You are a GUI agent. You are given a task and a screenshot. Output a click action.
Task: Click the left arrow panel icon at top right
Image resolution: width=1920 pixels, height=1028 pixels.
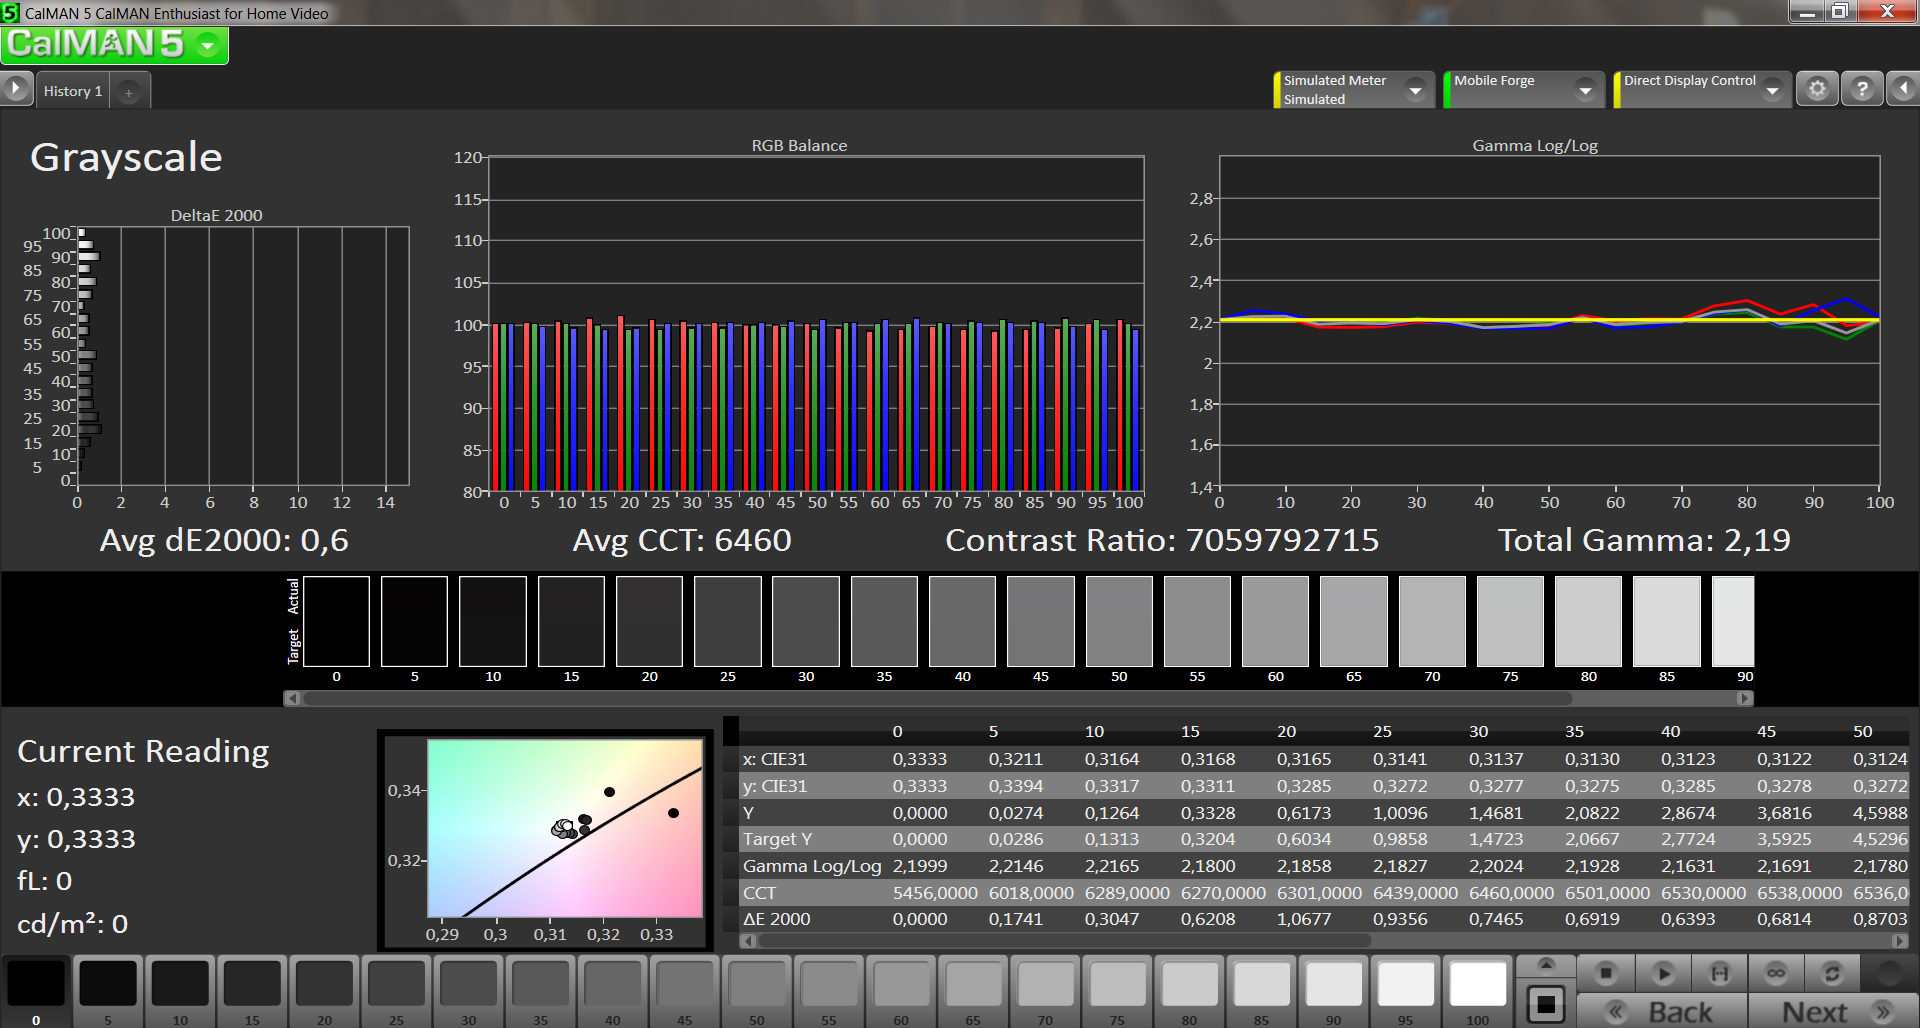[1902, 90]
